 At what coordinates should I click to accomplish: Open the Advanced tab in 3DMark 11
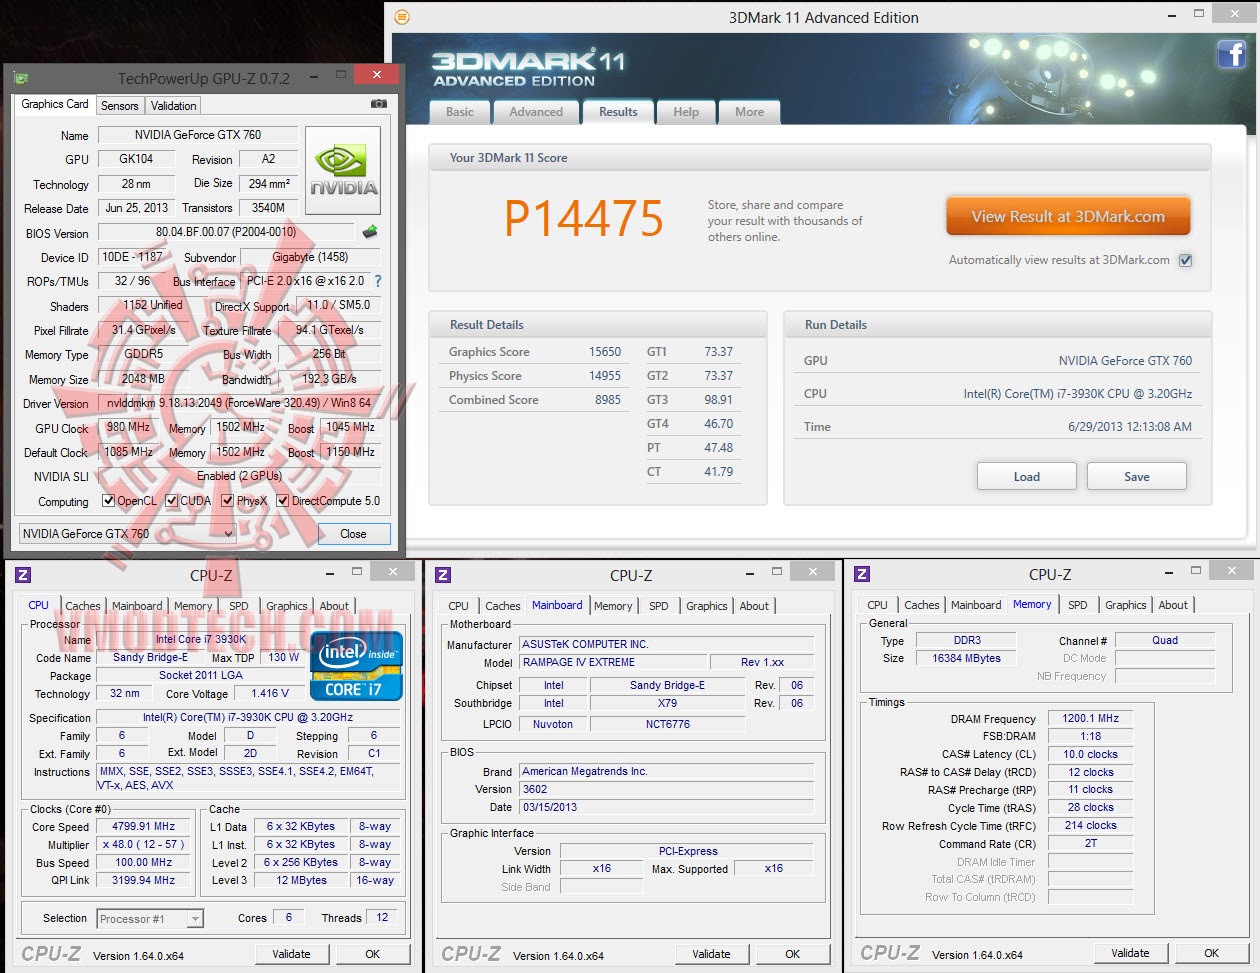point(536,112)
